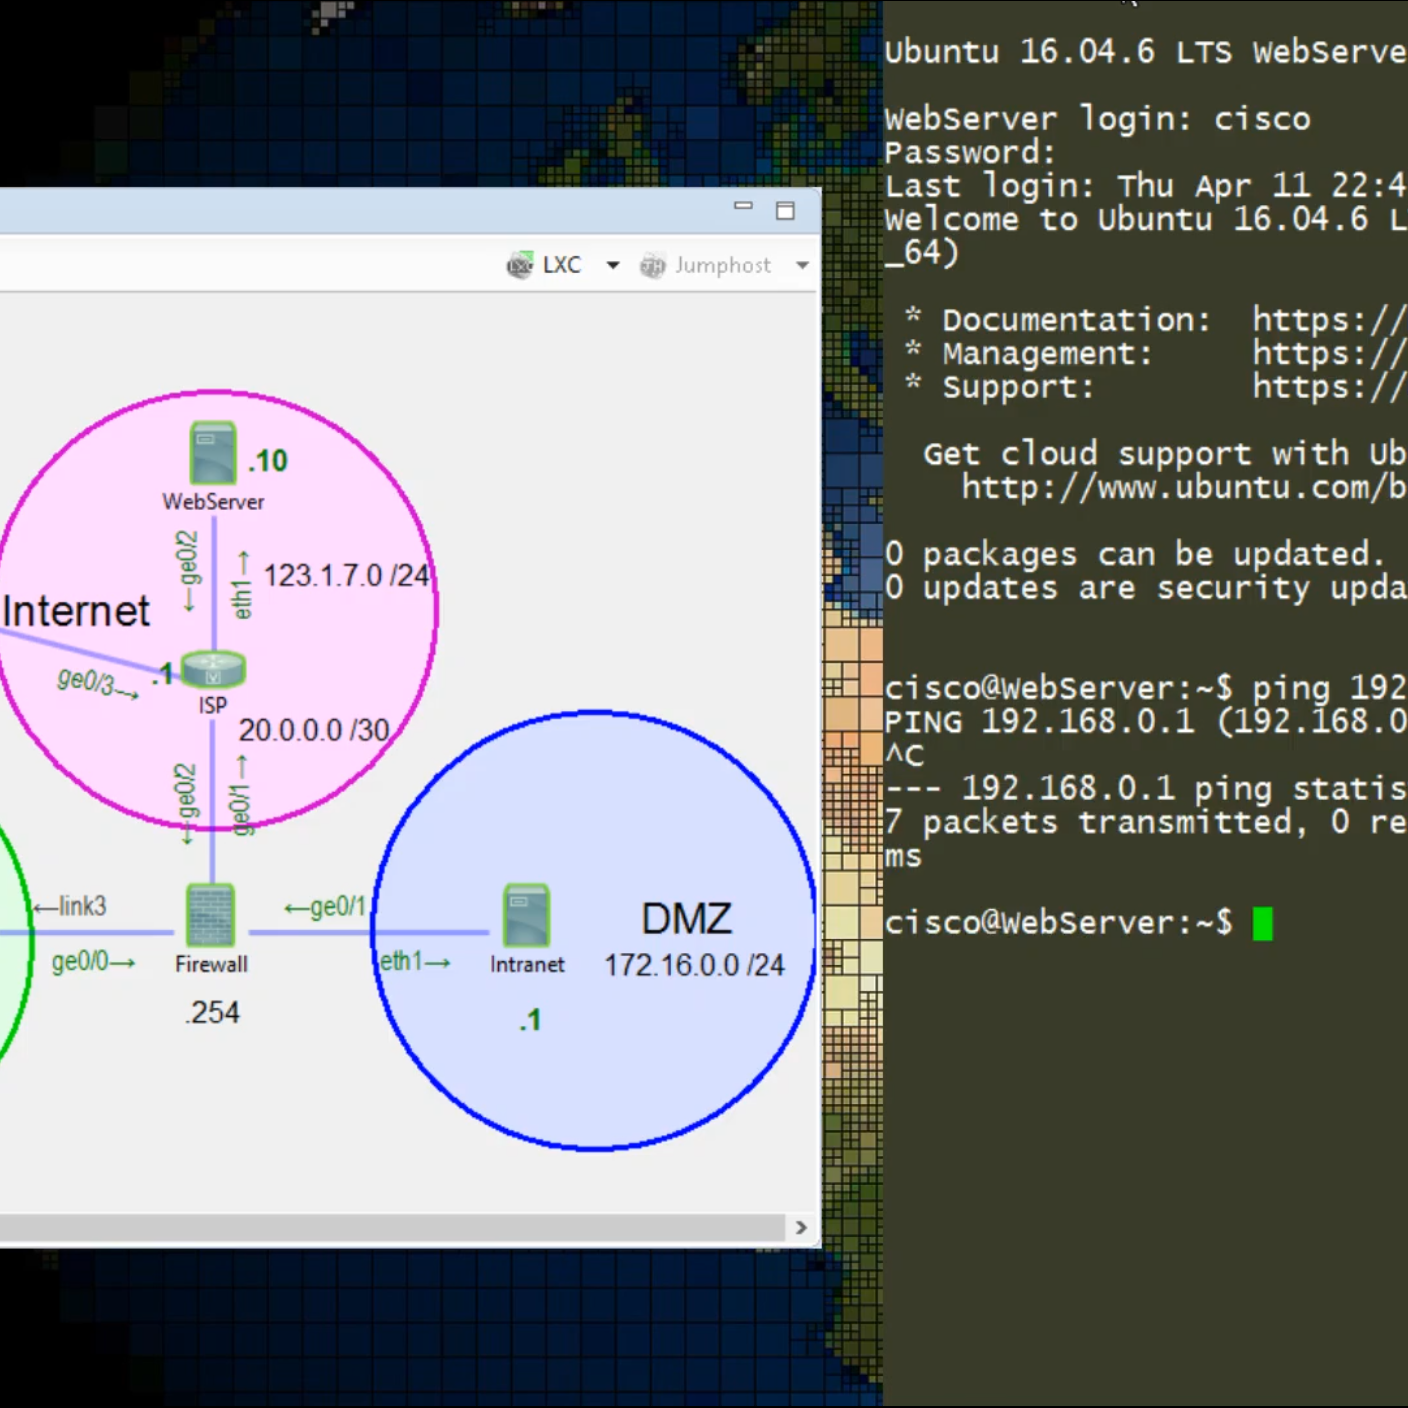Select the DMZ zone label
This screenshot has height=1408, width=1408.
coord(687,919)
